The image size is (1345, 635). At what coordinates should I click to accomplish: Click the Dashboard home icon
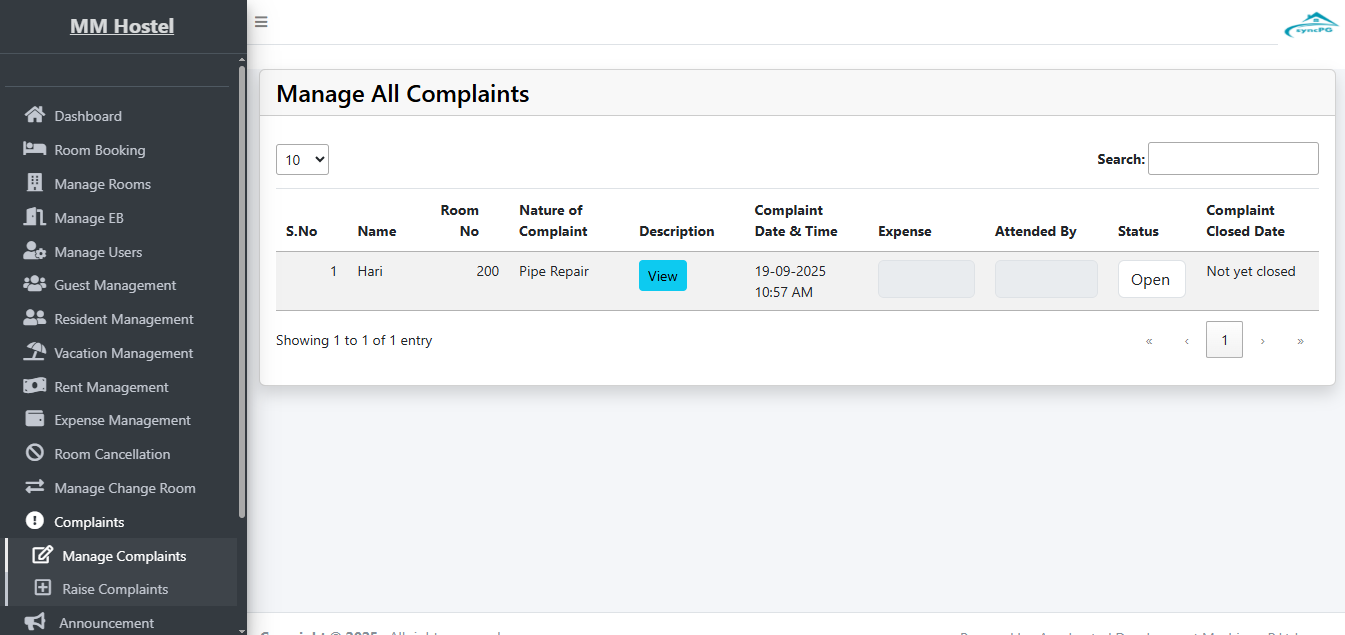[x=35, y=115]
